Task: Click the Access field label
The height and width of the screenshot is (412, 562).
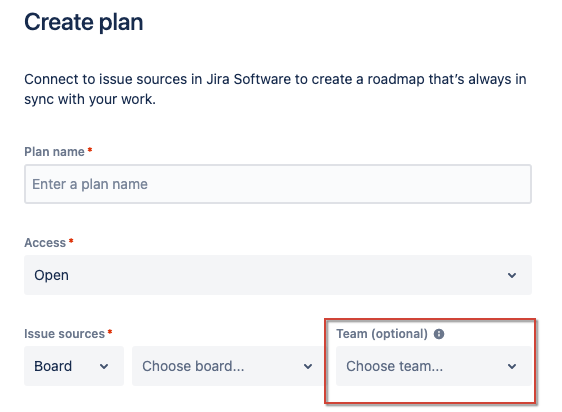Action: (45, 243)
